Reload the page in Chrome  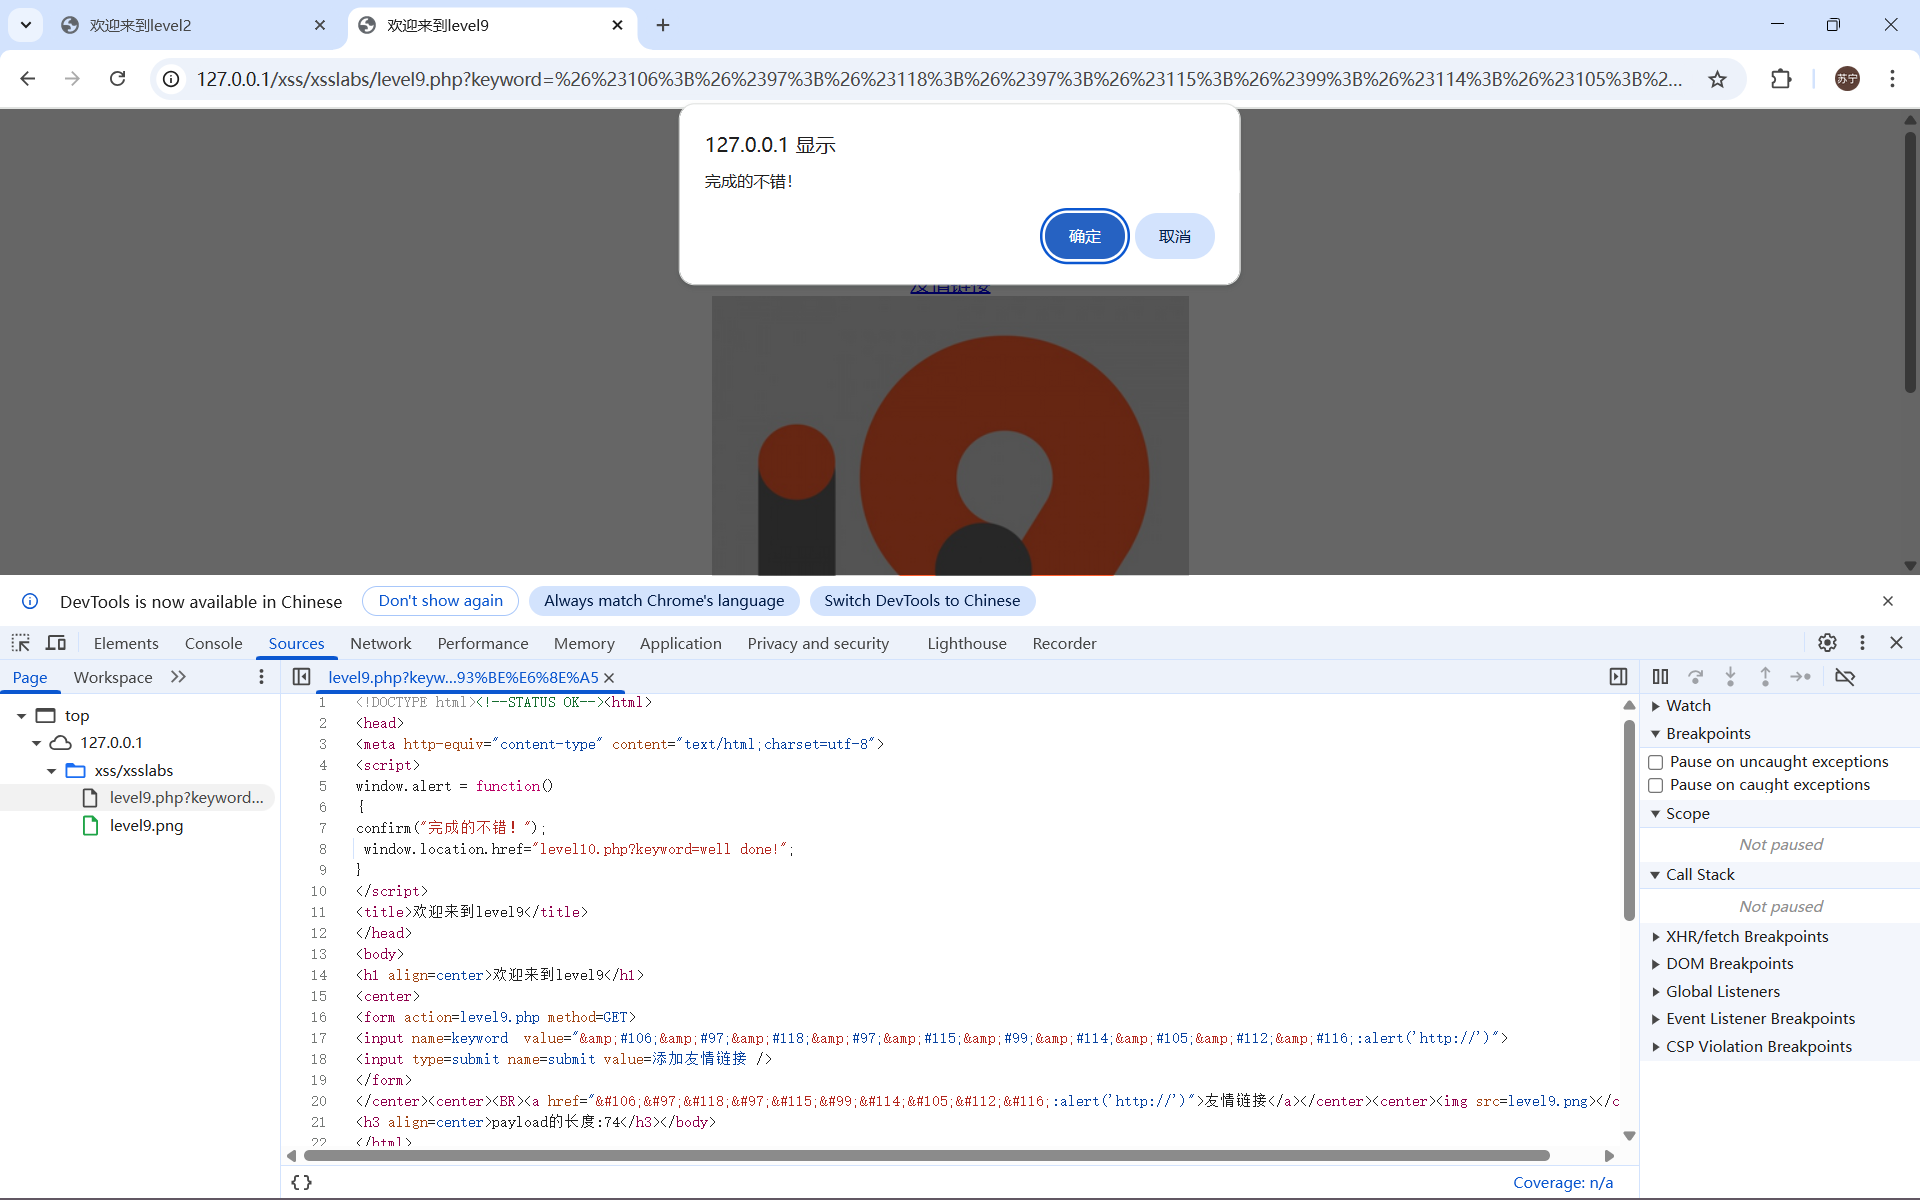(x=118, y=79)
